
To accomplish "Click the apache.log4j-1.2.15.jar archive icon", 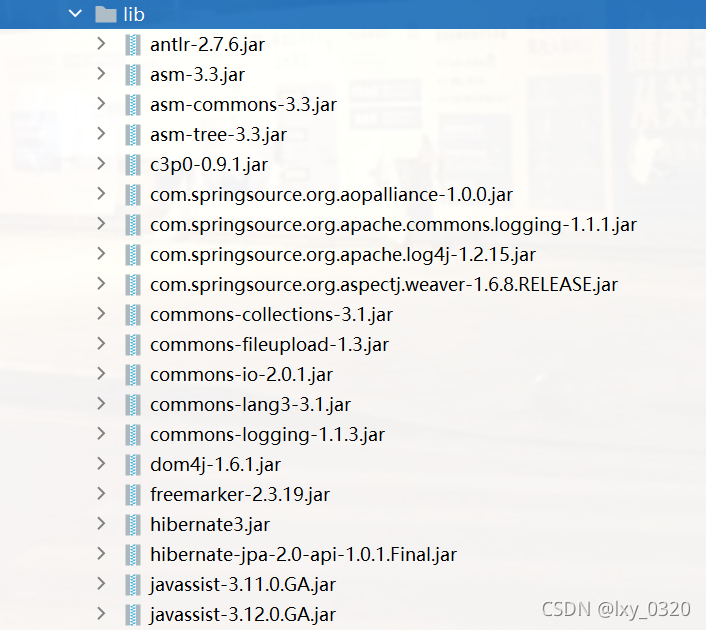I will point(133,254).
